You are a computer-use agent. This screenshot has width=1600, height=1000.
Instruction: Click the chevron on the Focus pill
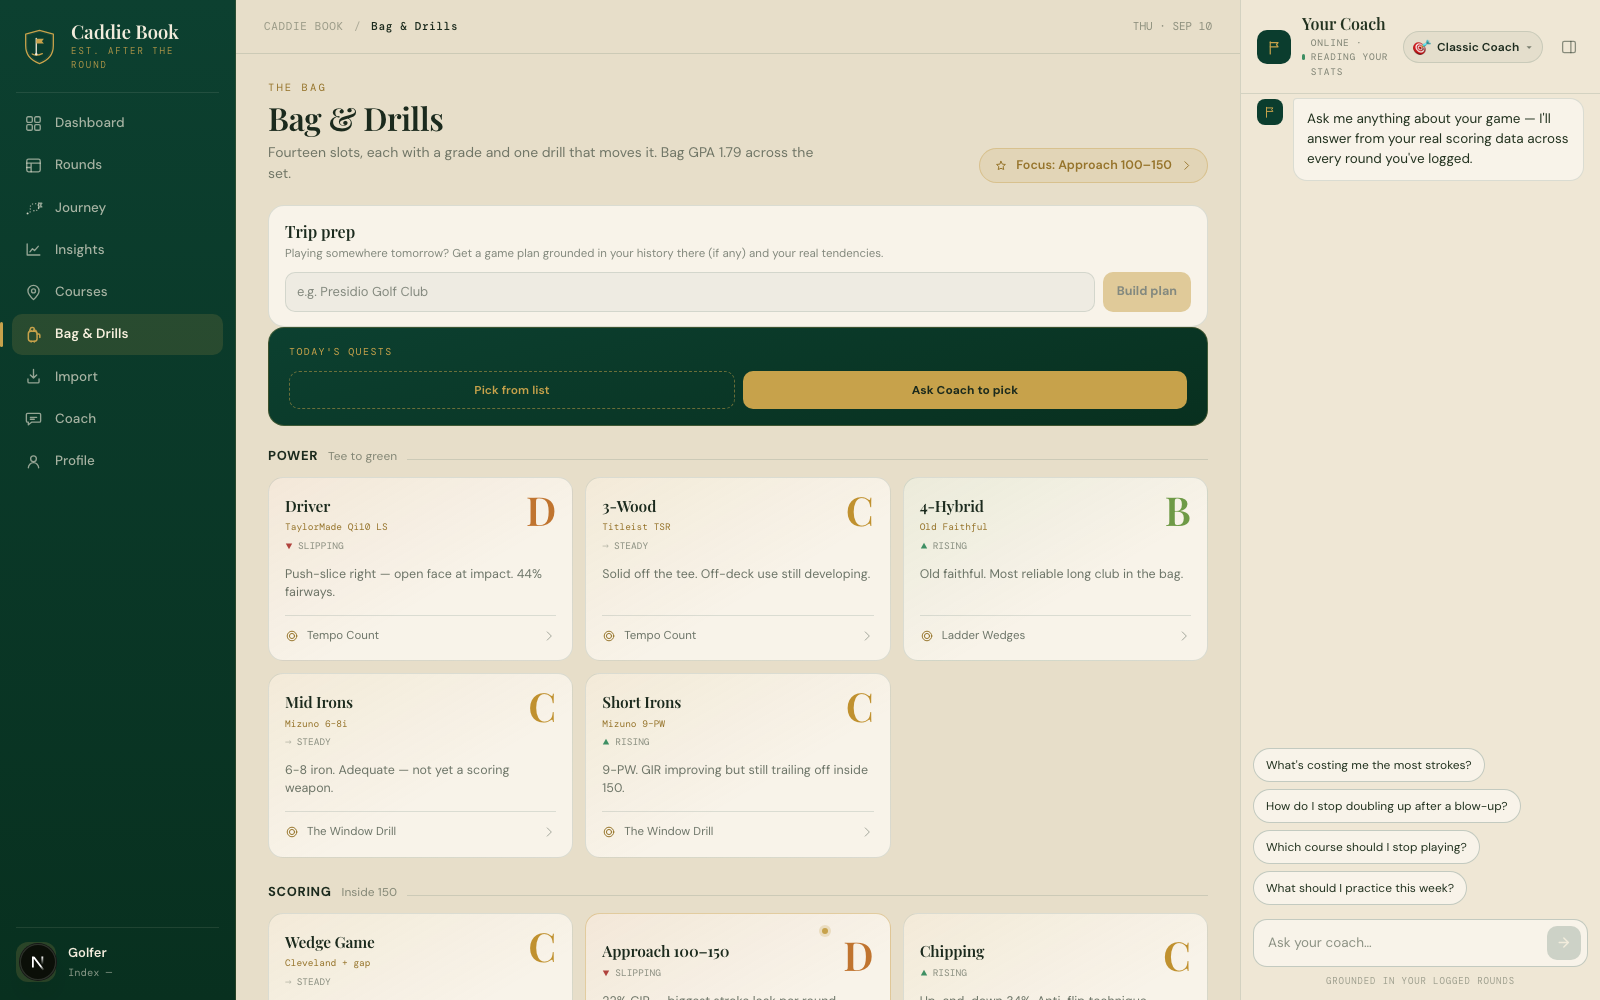point(1187,166)
